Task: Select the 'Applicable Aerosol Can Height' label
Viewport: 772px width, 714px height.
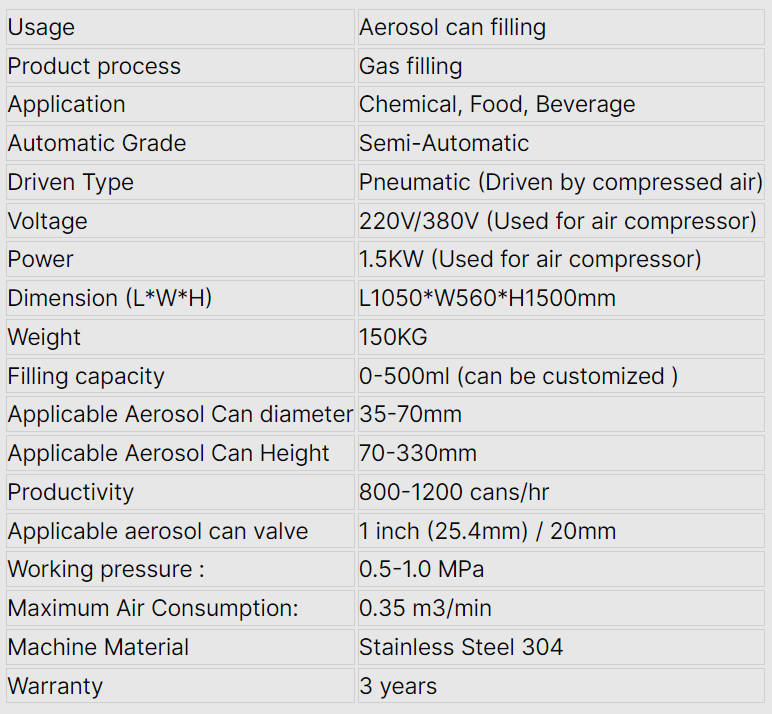Action: [x=168, y=453]
